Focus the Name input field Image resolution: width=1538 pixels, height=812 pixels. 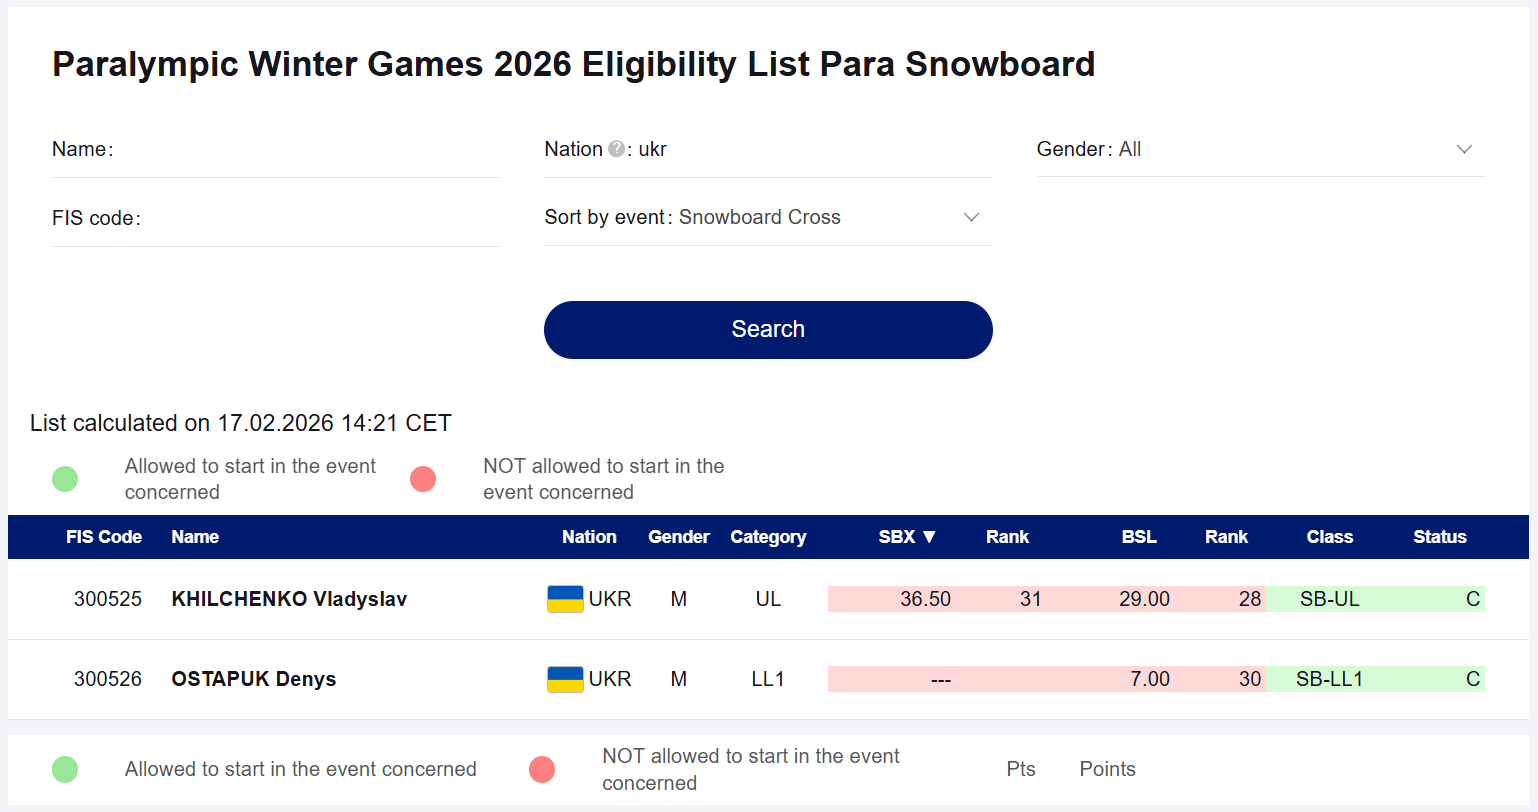pos(300,150)
